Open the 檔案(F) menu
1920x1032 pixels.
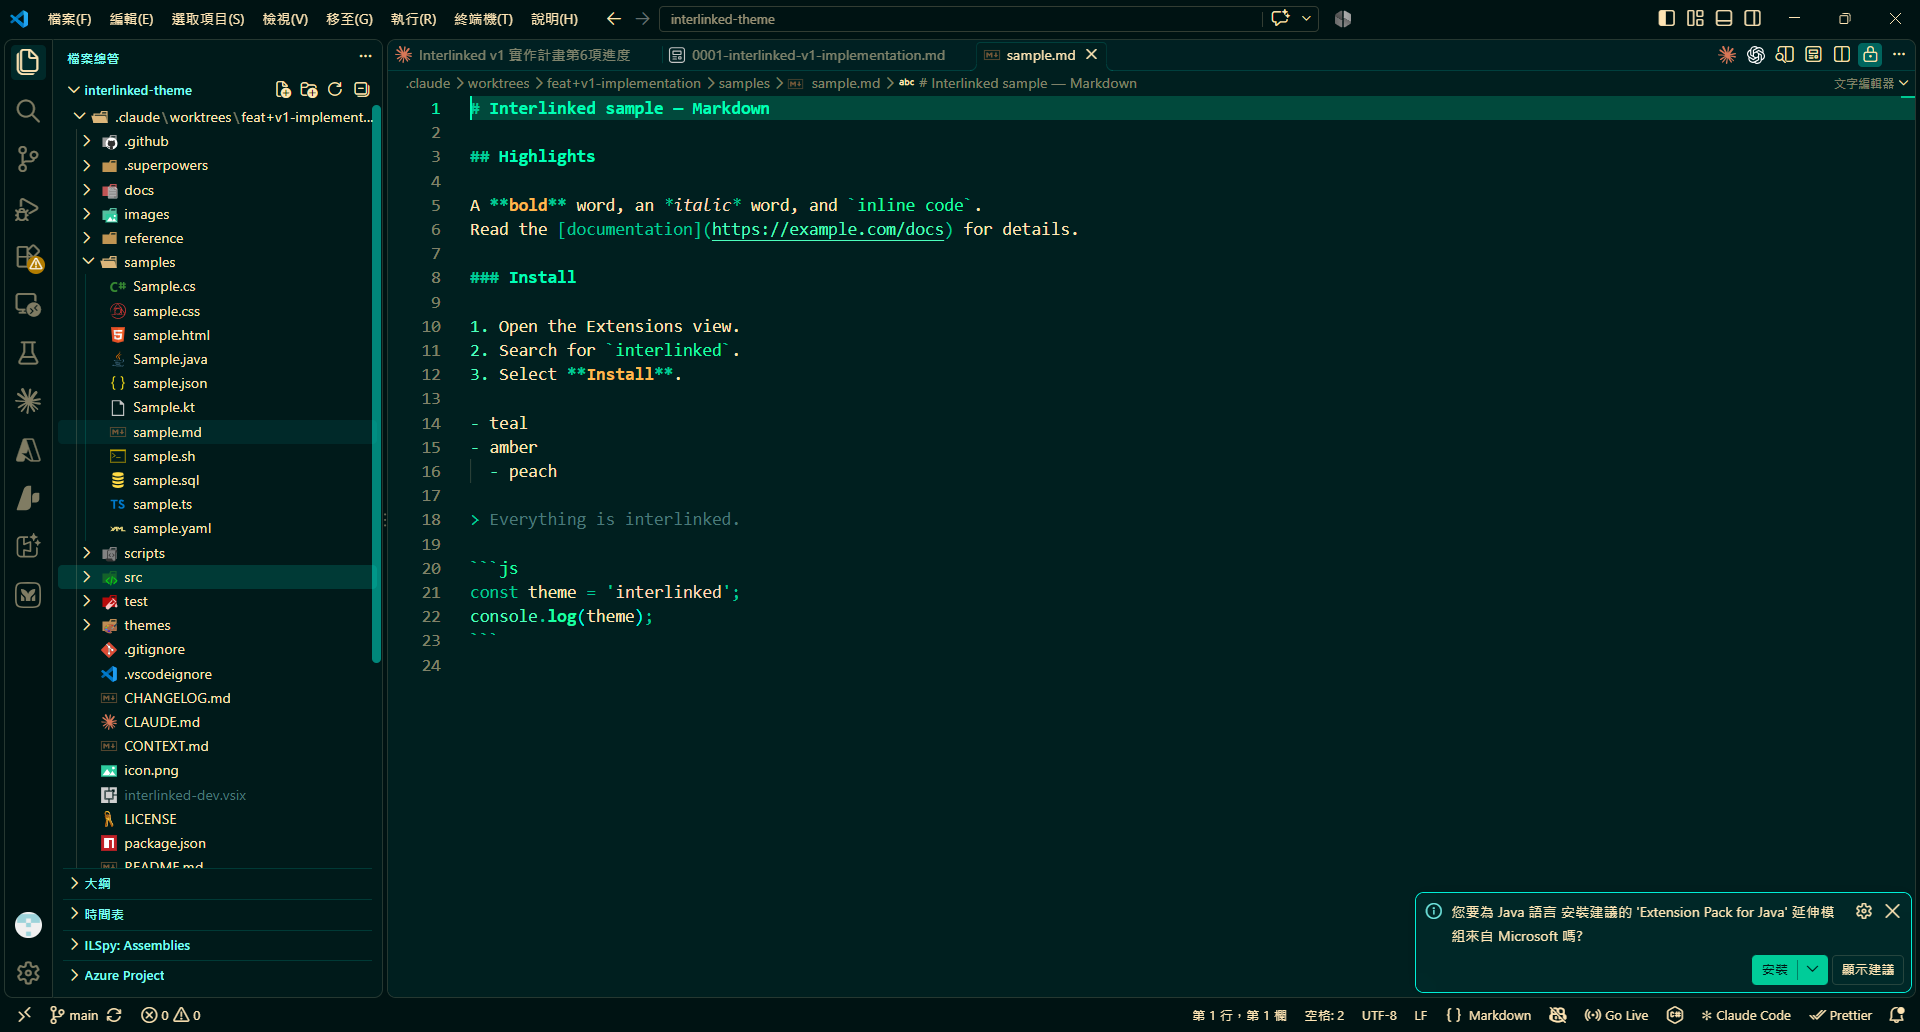69,19
